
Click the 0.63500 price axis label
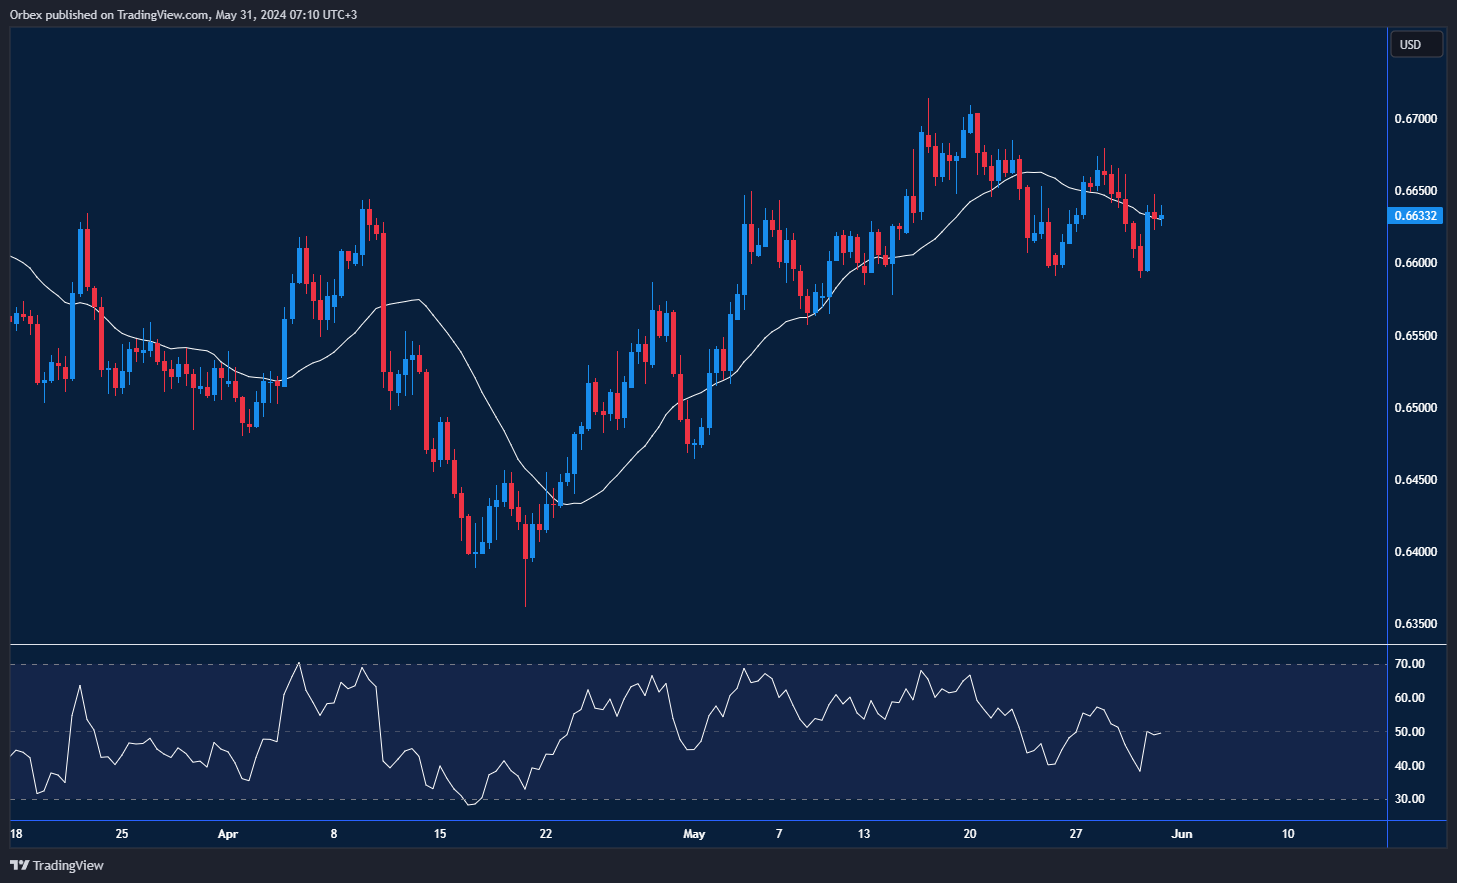1415,624
